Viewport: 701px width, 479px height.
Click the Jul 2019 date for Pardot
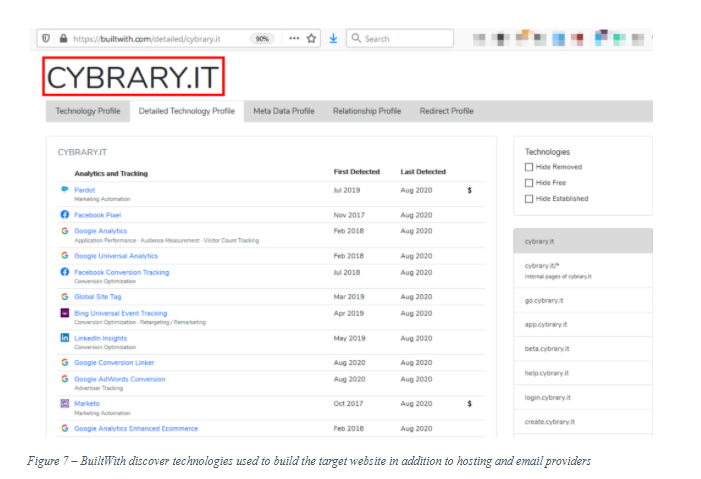pos(346,190)
